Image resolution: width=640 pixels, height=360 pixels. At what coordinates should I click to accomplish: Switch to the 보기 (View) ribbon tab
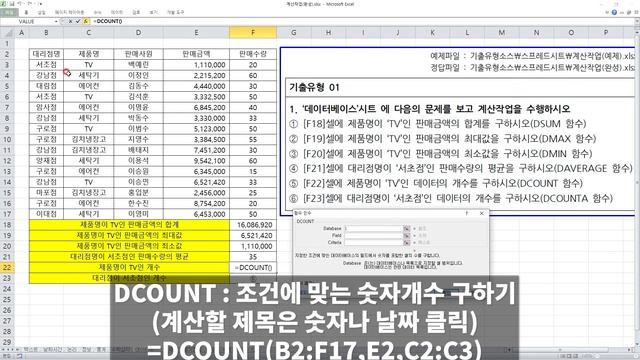point(153,13)
